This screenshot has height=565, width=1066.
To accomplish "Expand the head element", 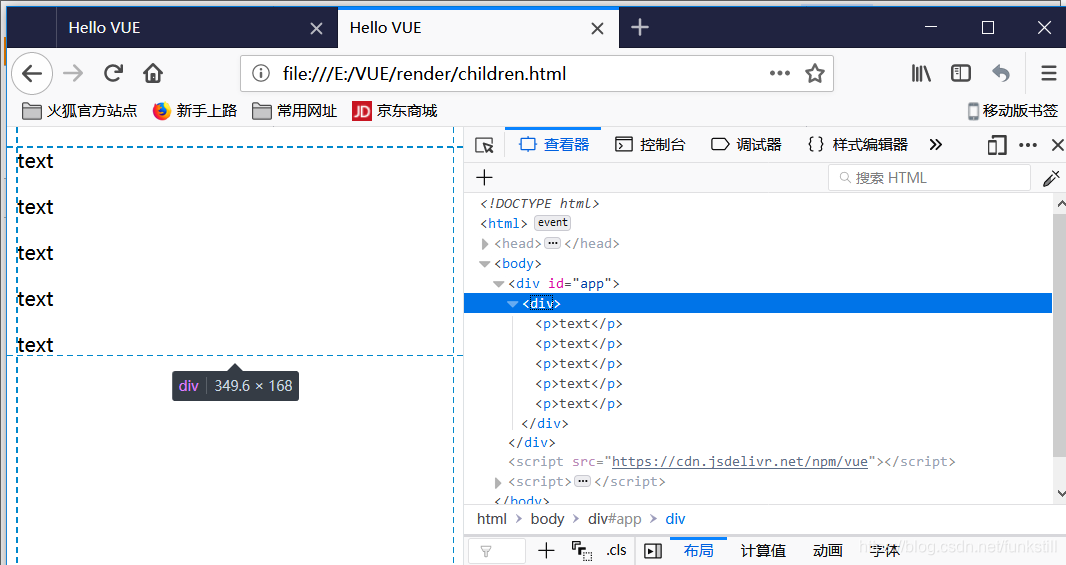I will [485, 243].
